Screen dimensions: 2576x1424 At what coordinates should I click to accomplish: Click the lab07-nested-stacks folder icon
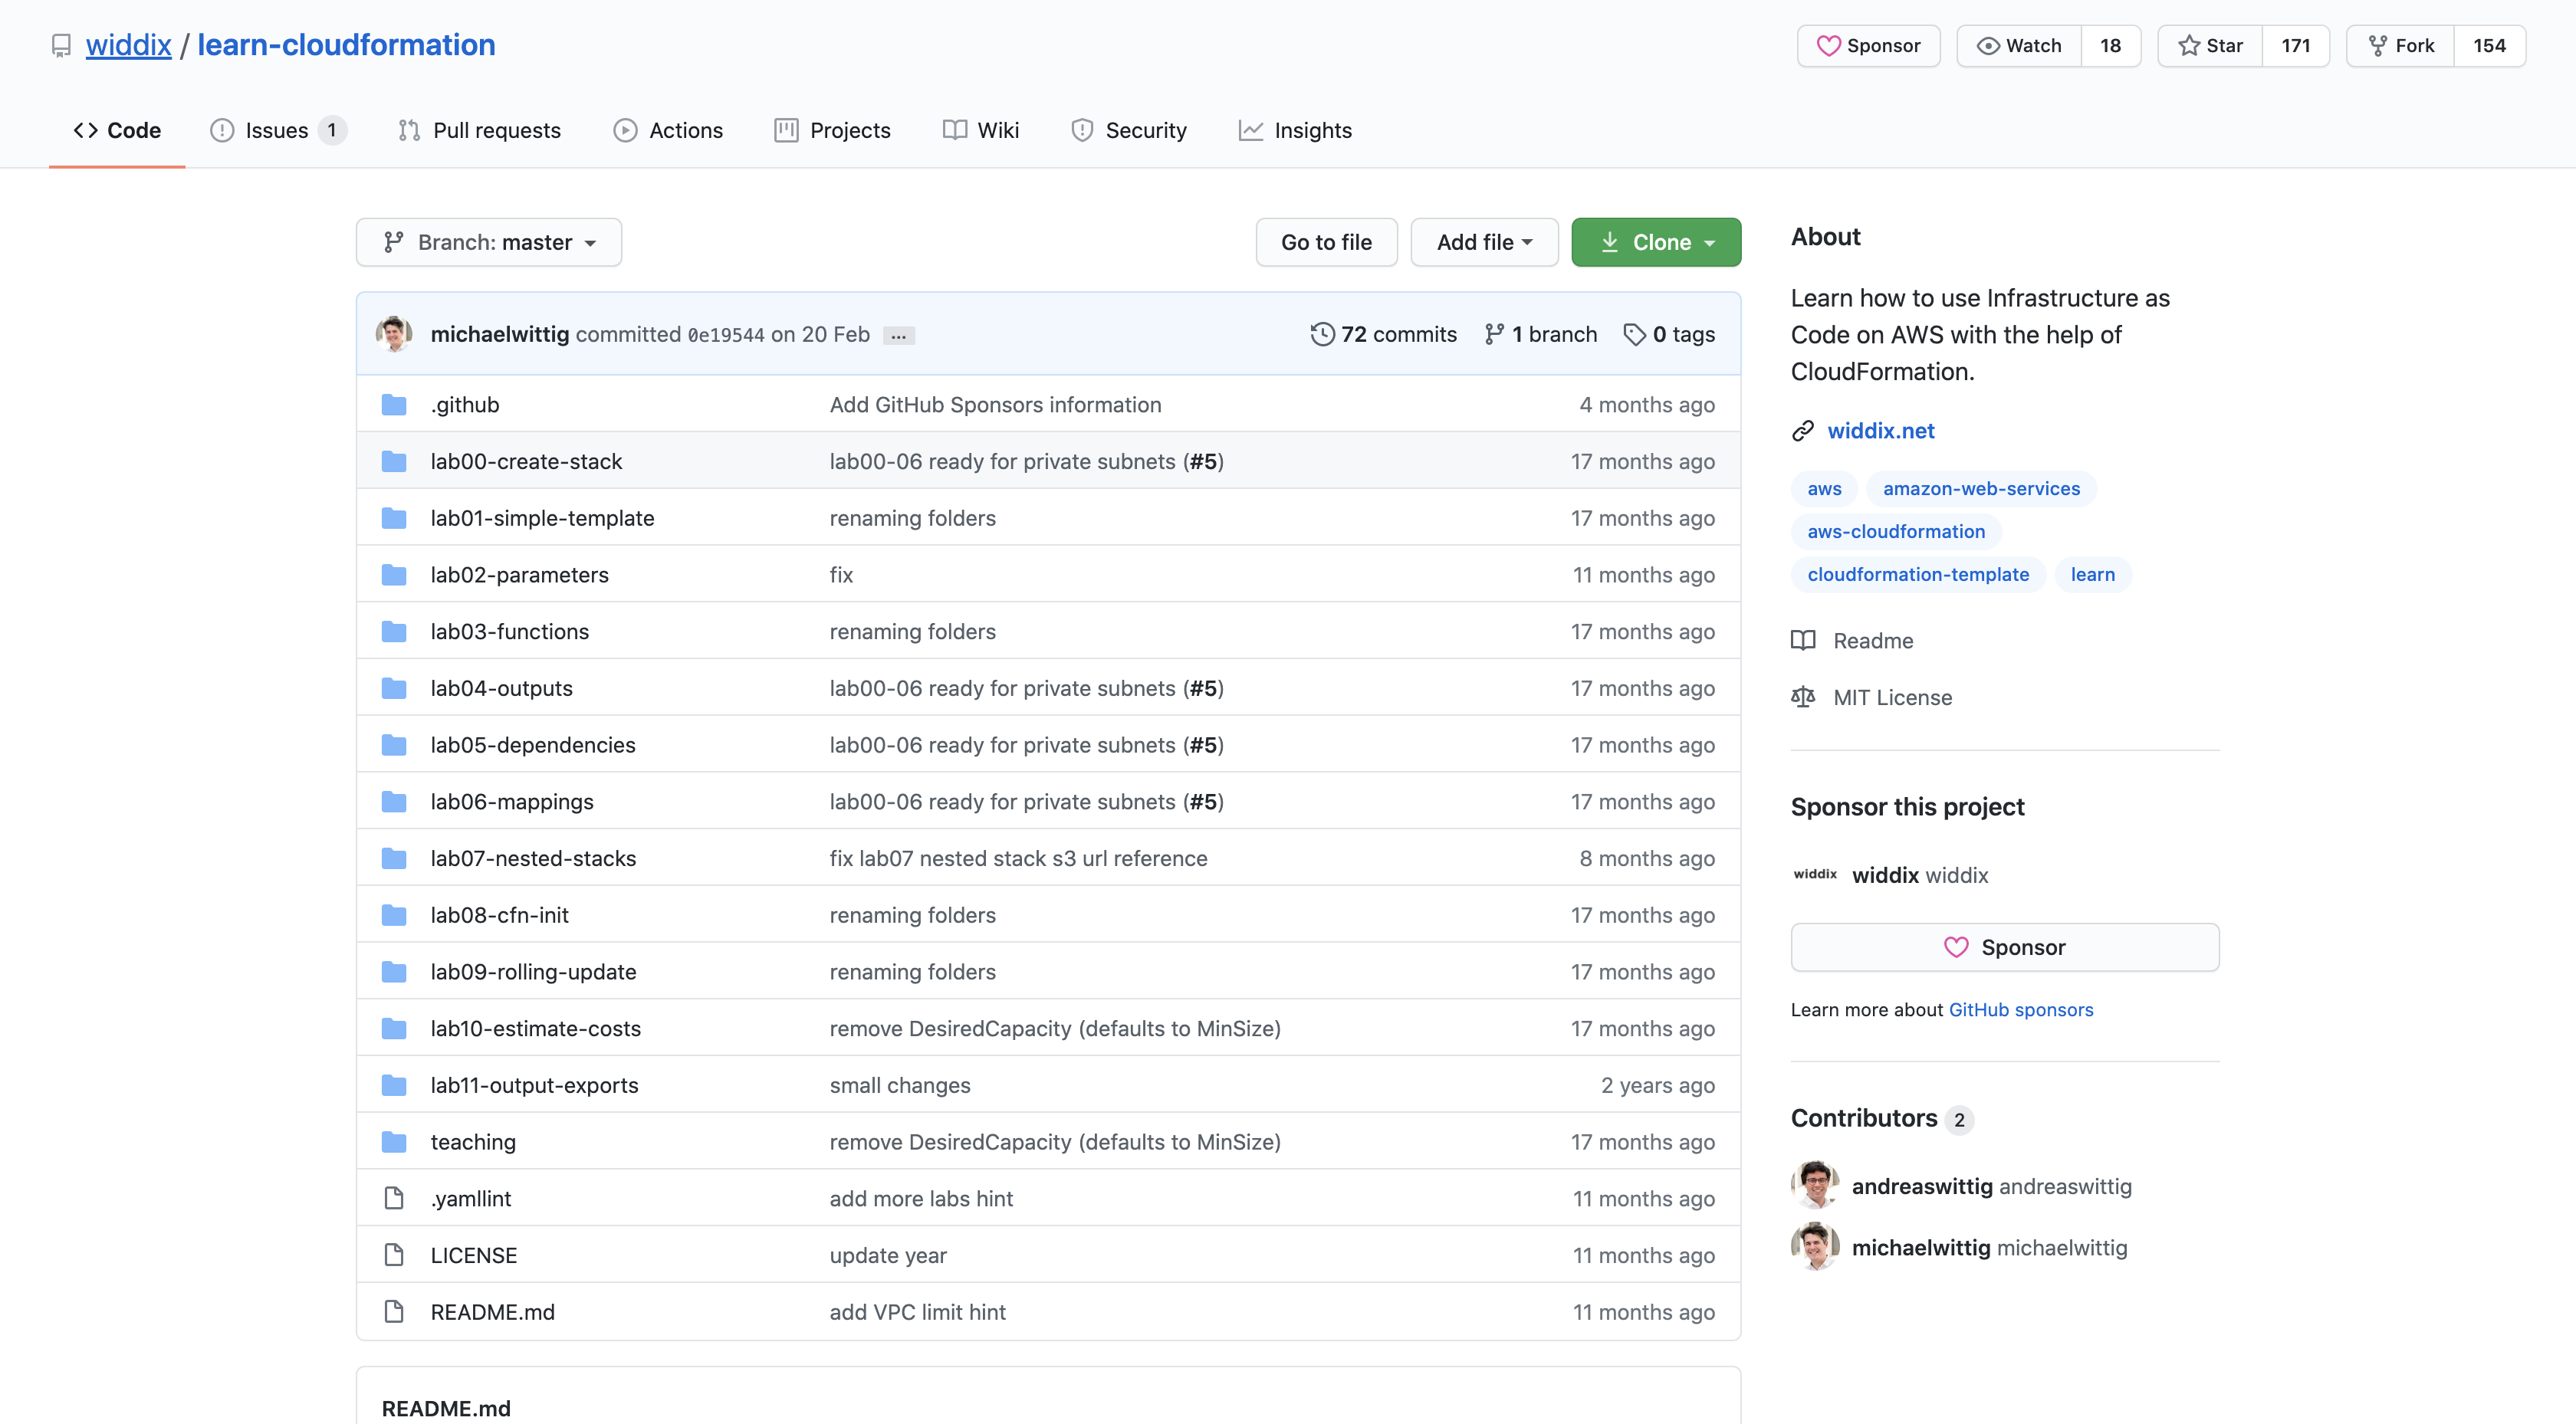point(394,858)
